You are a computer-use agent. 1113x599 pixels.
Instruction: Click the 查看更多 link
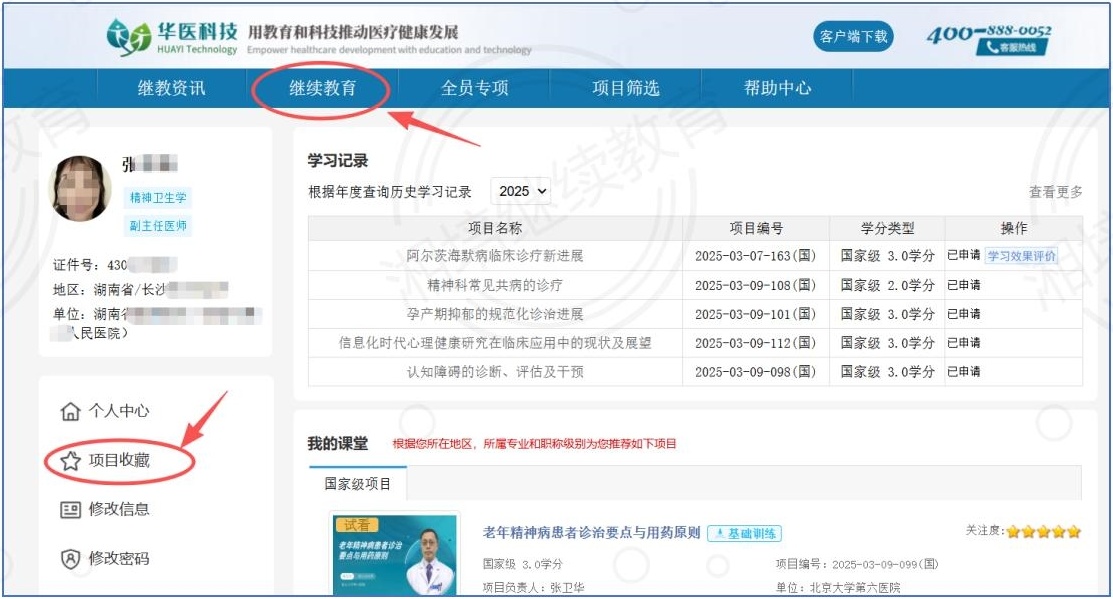point(1055,192)
